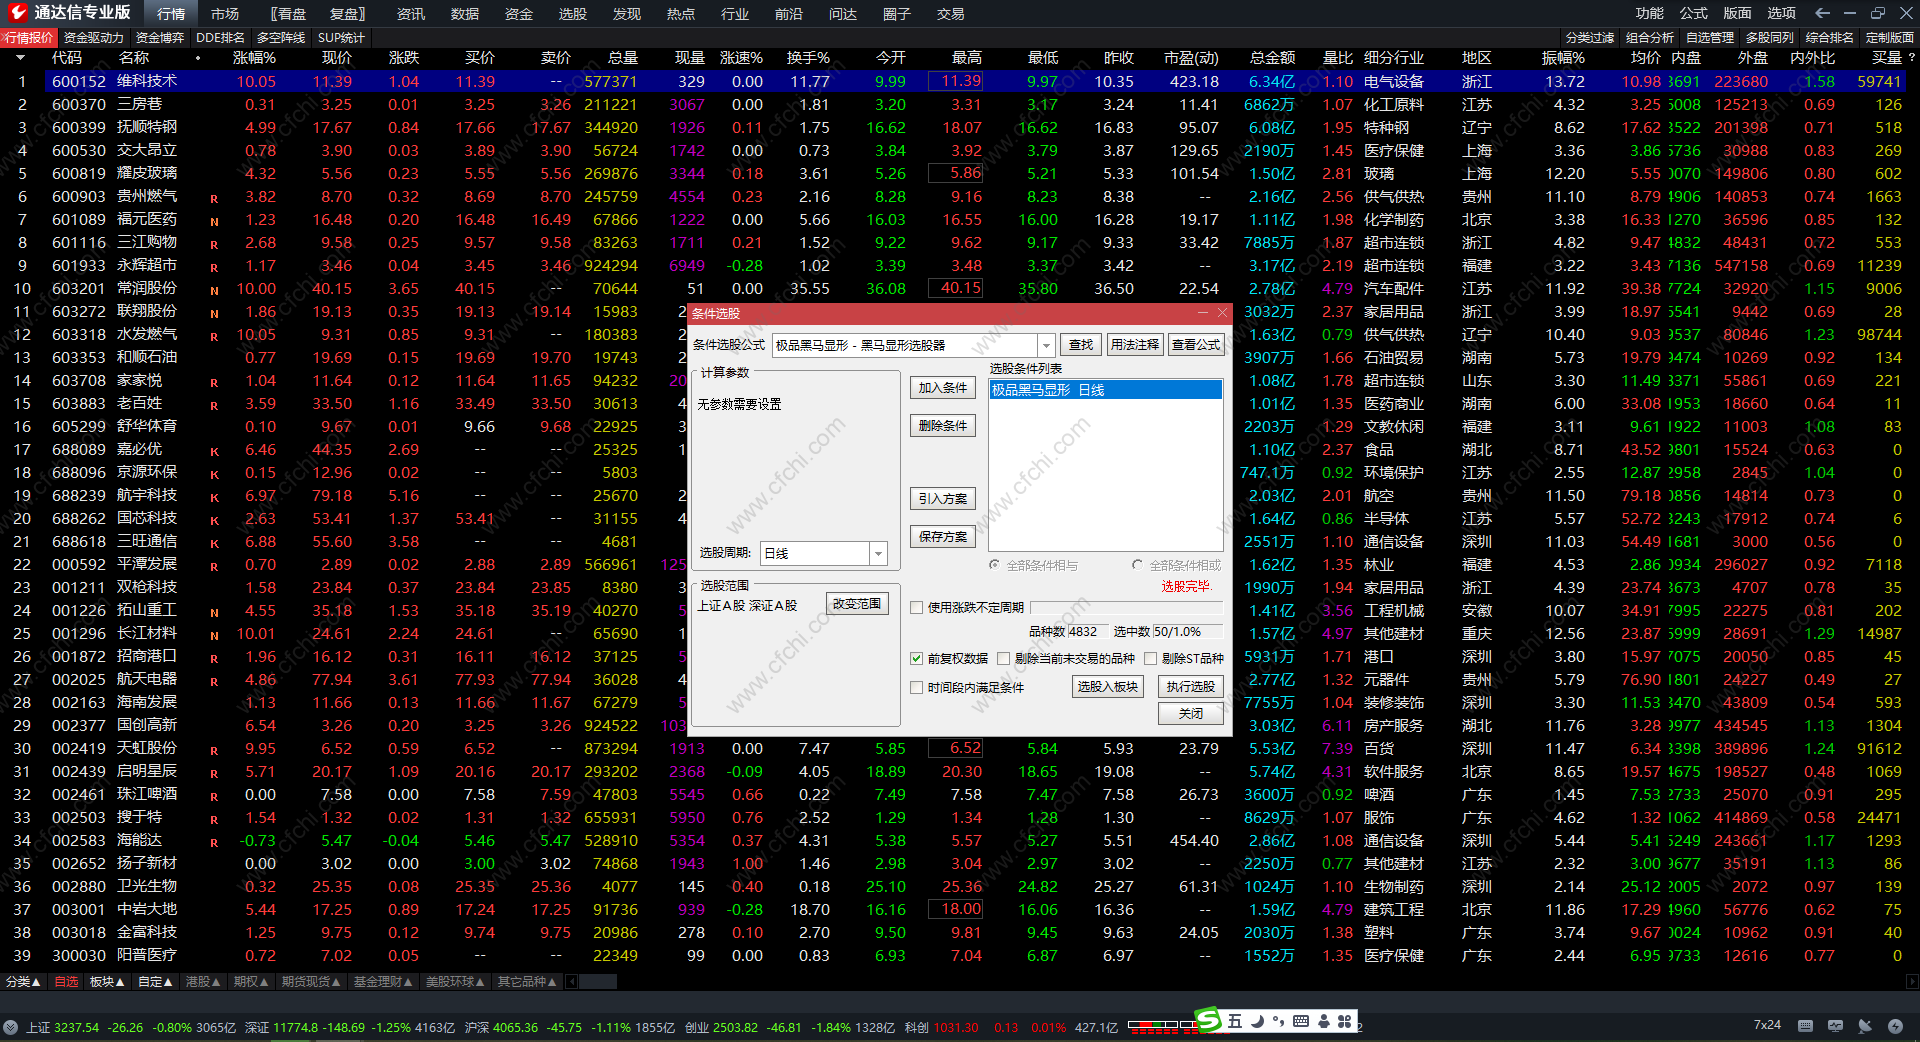The width and height of the screenshot is (1920, 1042).
Task: Enable the 剔除ST品种 checkbox
Action: (1150, 659)
